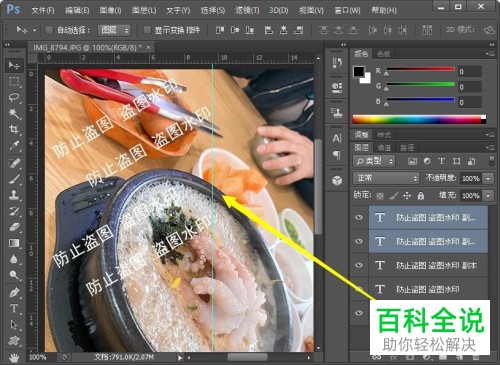Select the Eraser tool
The image size is (500, 365).
point(14,227)
